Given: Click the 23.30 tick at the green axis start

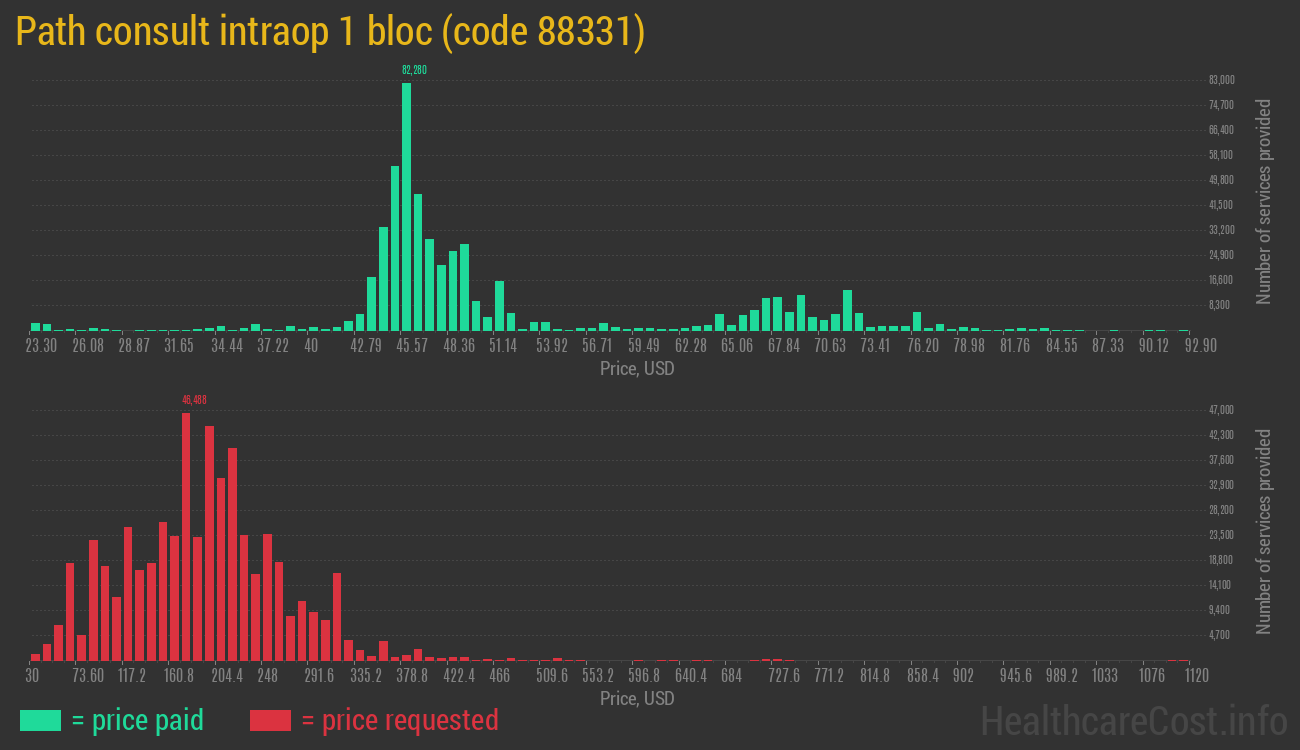Looking at the screenshot, I should pos(40,346).
